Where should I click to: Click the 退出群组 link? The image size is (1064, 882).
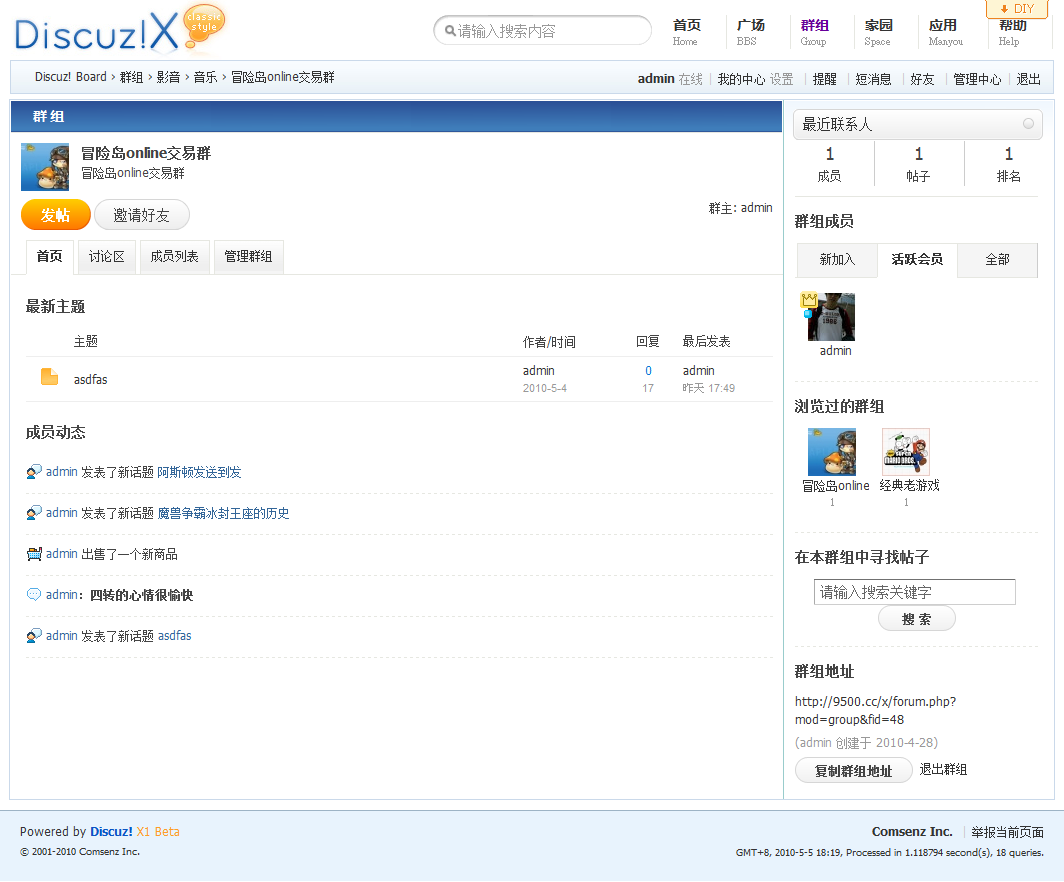tap(943, 769)
